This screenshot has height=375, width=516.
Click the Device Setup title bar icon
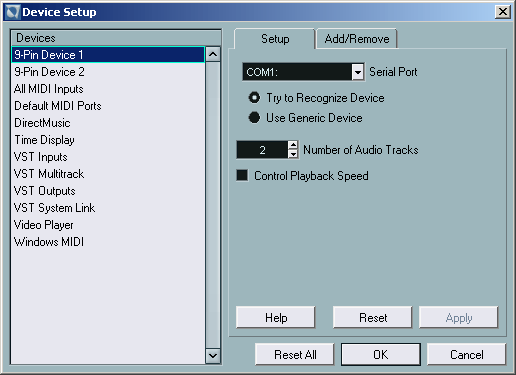tap(13, 12)
